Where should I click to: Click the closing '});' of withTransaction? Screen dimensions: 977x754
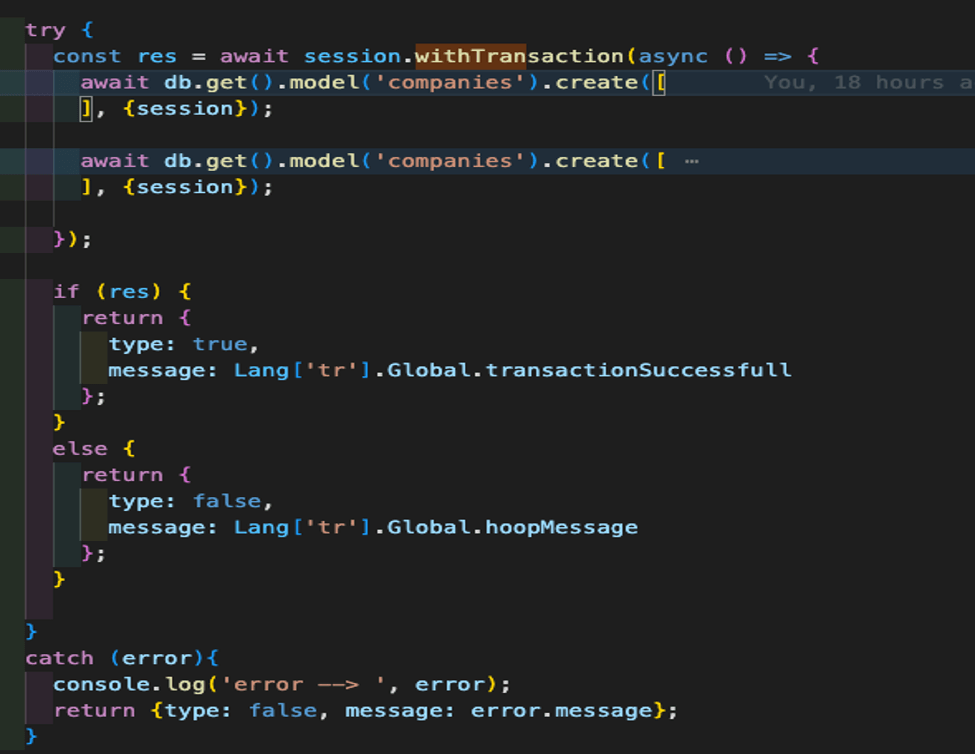pyautogui.click(x=72, y=239)
